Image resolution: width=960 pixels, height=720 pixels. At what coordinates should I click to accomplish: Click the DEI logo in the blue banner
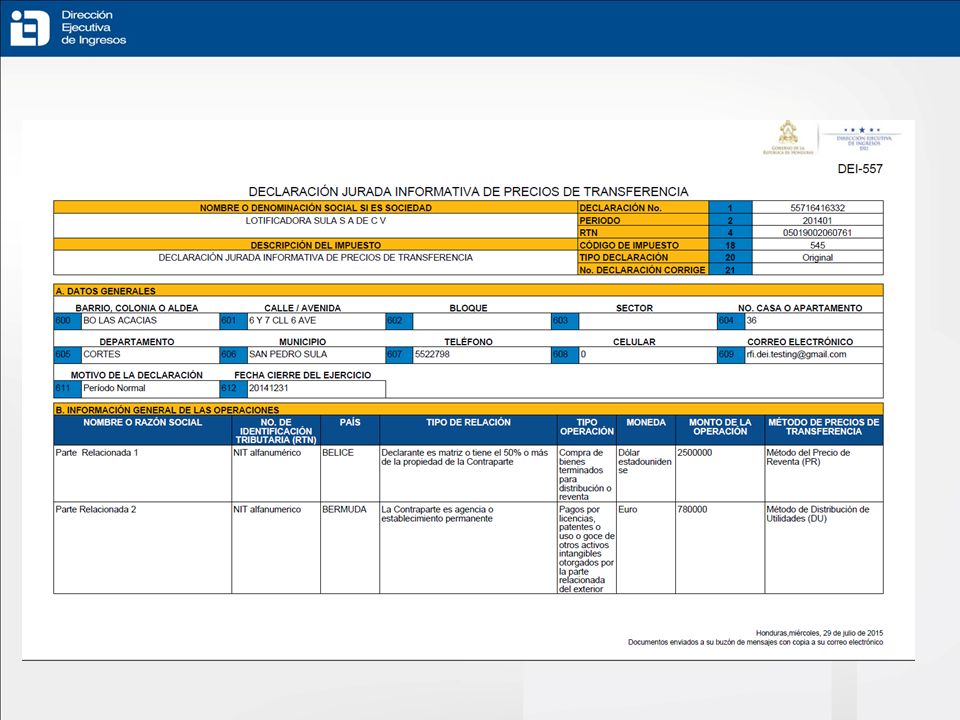[29, 28]
